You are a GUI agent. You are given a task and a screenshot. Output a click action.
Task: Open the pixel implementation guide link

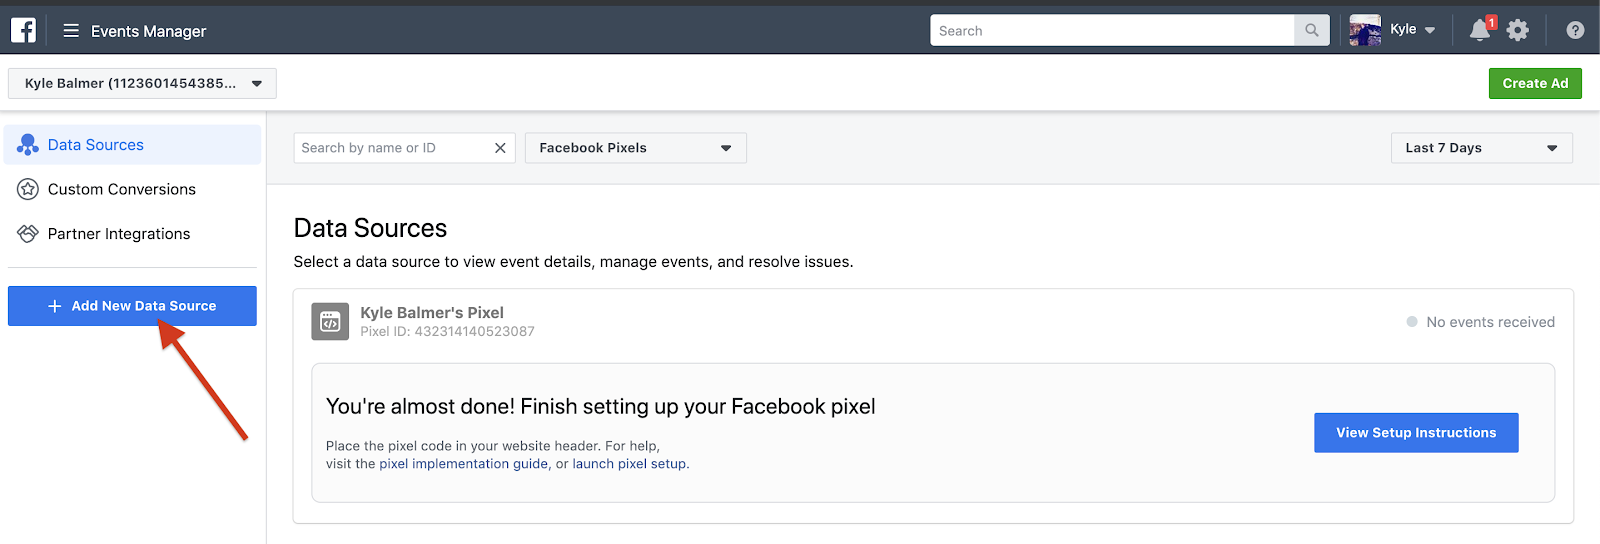point(464,464)
